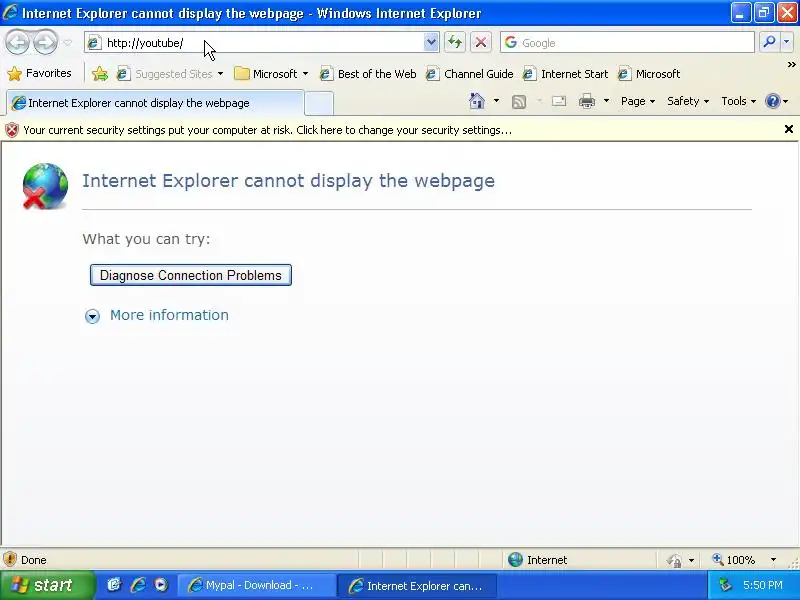Click the blue Help question mark icon
Image resolution: width=800 pixels, height=600 pixels.
coord(772,101)
